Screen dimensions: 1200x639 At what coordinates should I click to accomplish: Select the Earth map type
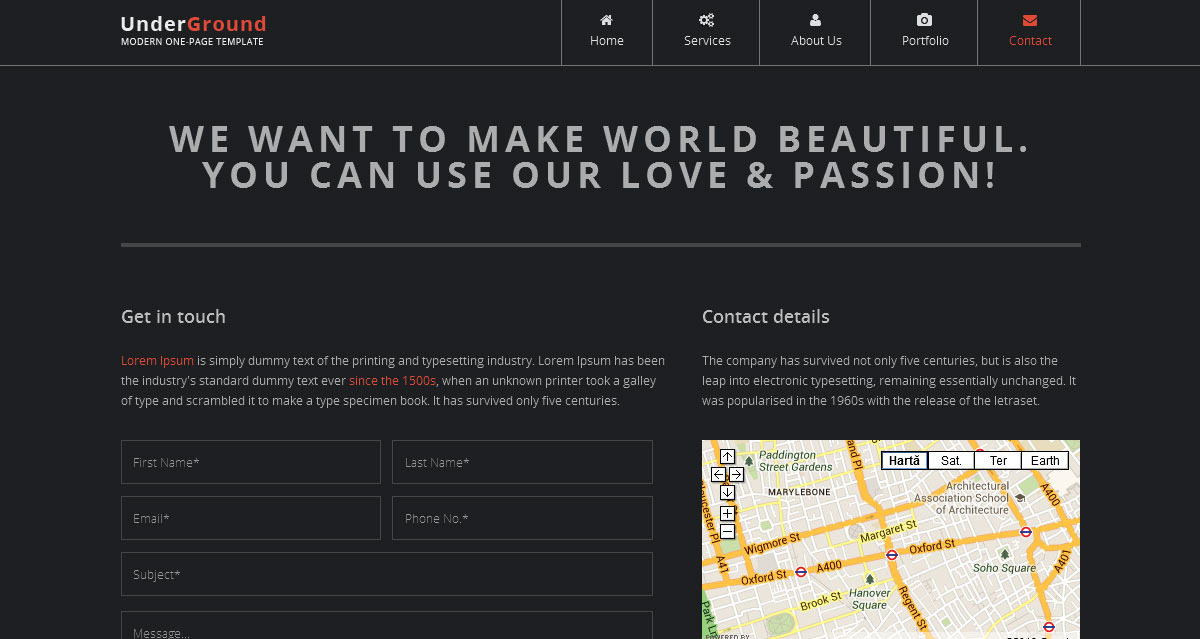coord(1045,461)
